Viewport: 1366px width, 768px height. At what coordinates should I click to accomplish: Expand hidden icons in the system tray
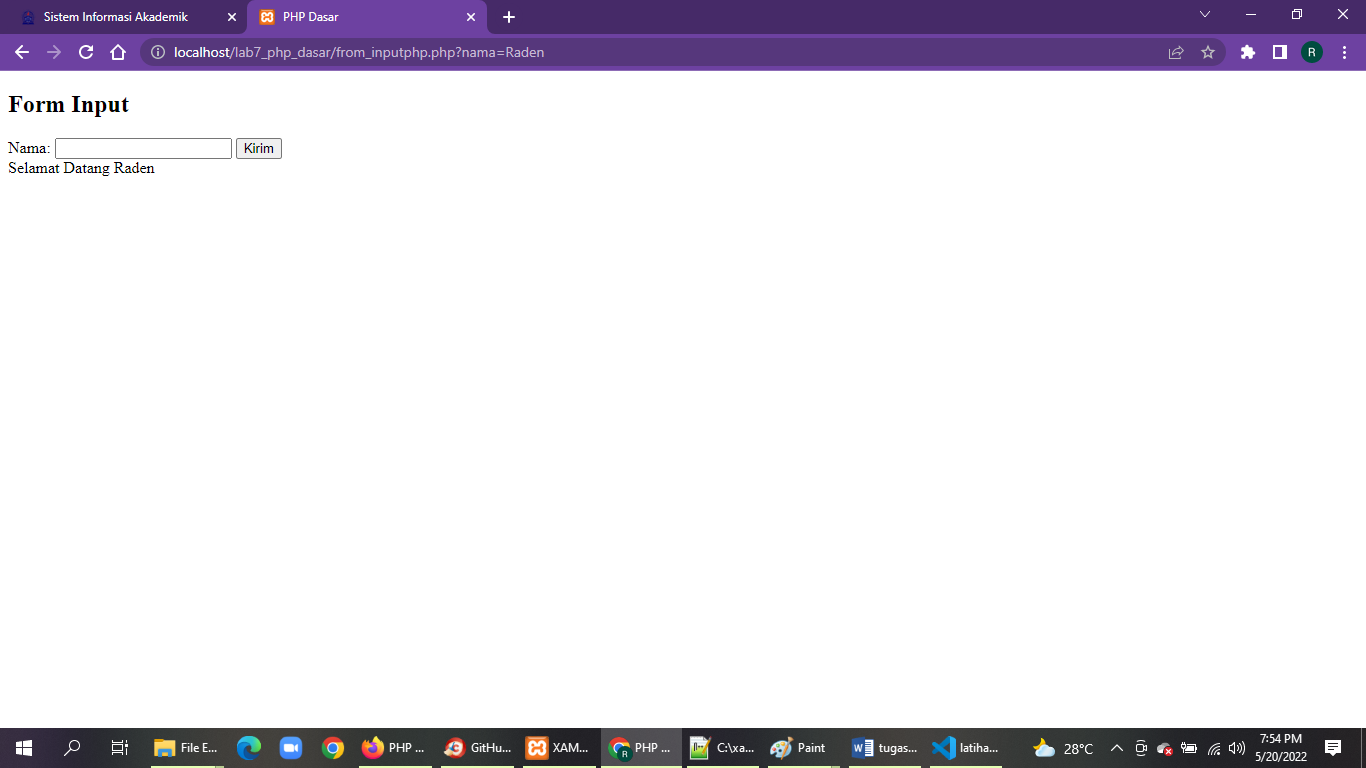pos(1116,747)
